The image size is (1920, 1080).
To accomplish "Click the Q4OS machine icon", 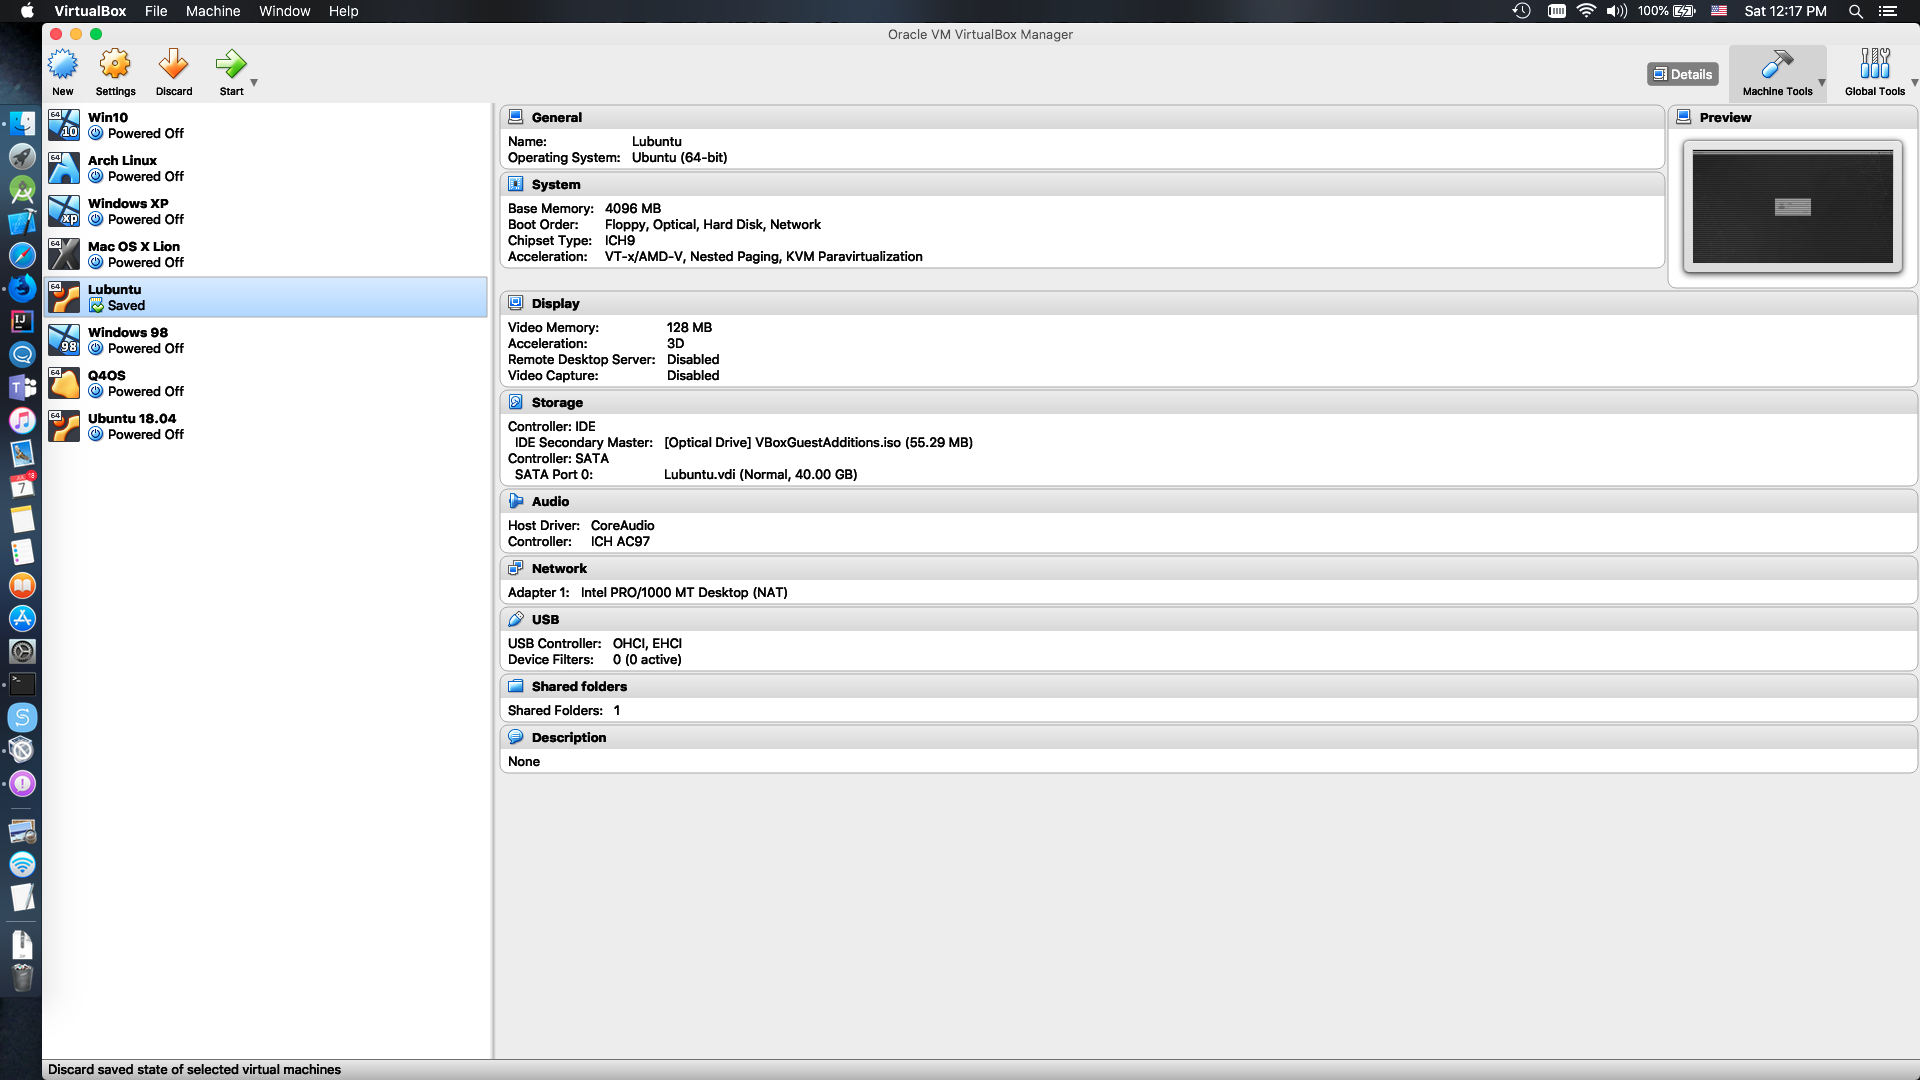I will pos(64,383).
